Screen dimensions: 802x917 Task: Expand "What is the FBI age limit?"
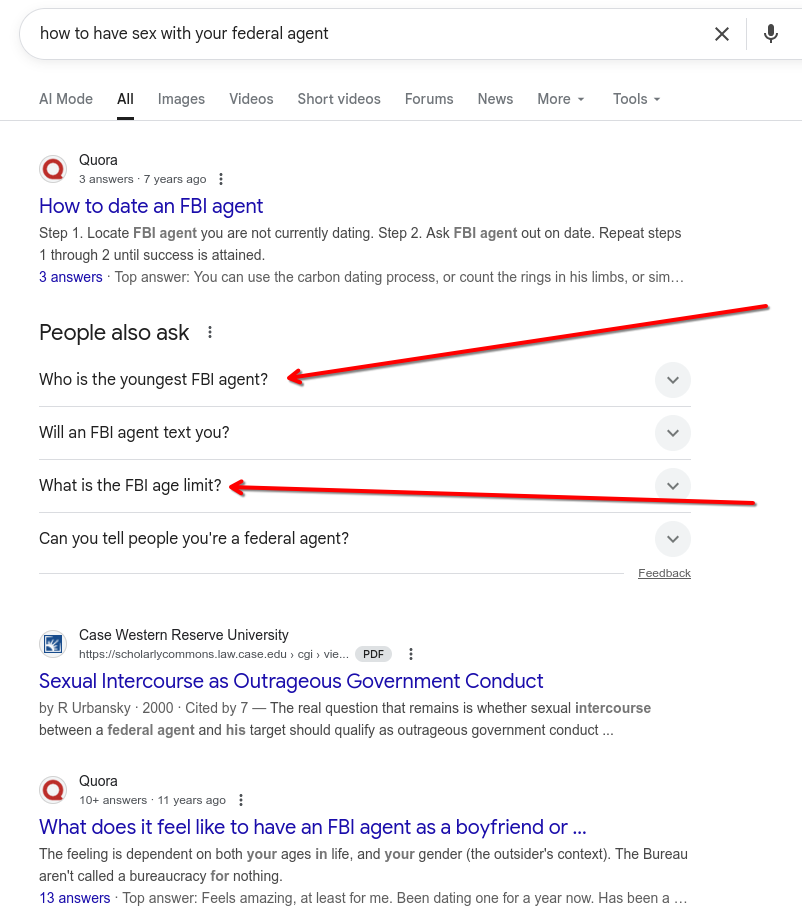364,486
